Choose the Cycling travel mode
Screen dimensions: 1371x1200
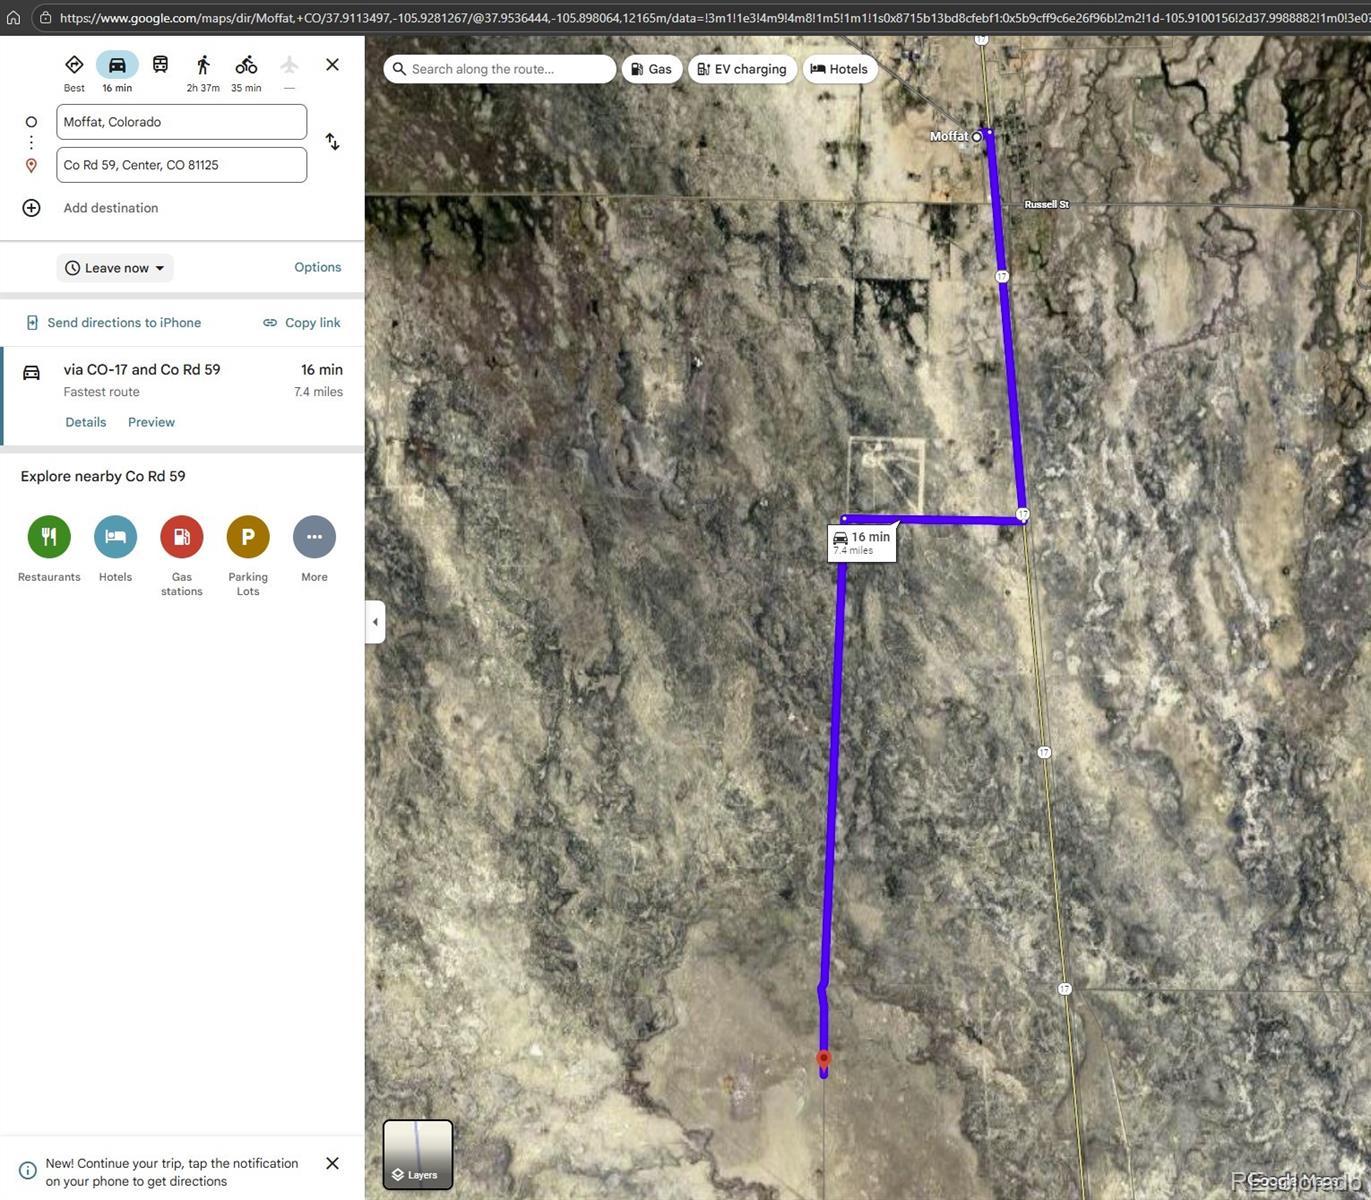[246, 65]
